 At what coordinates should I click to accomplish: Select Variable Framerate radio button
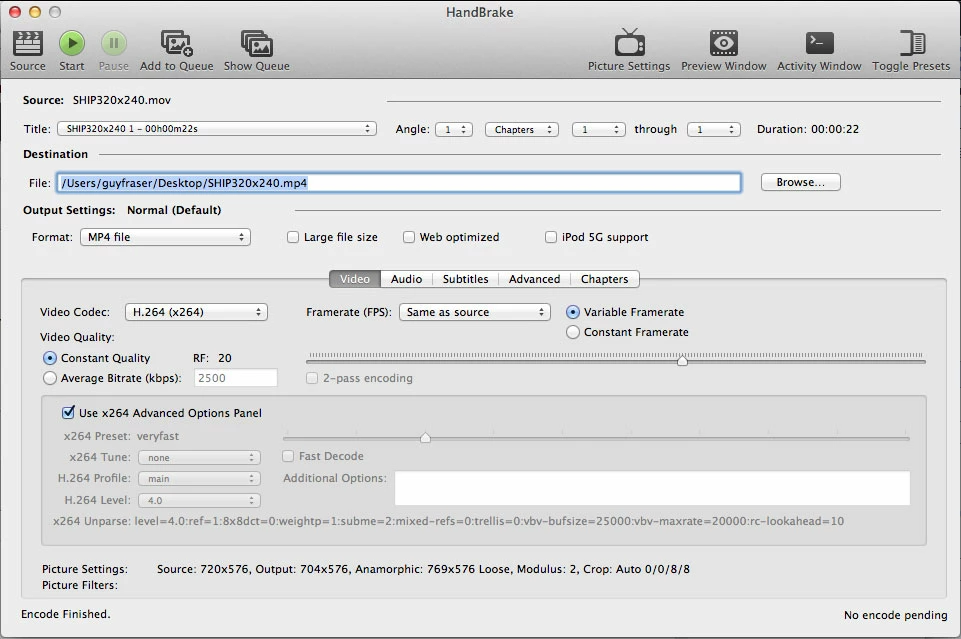pyautogui.click(x=572, y=312)
